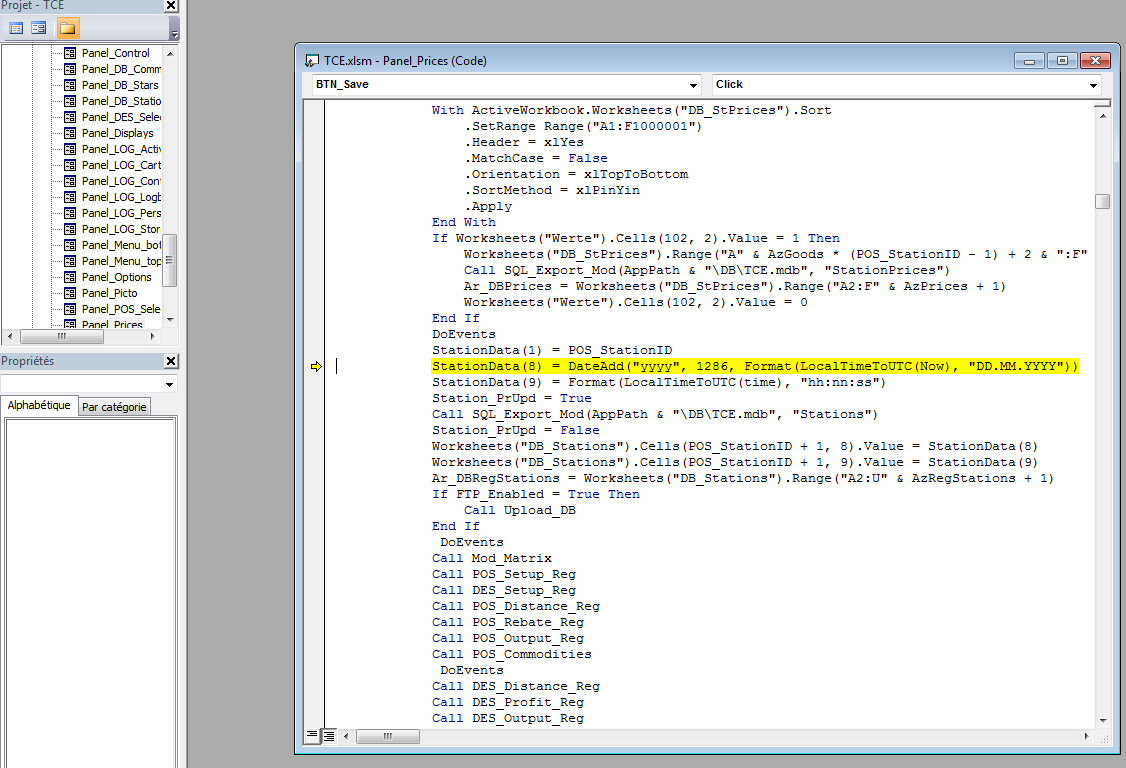Select the Panel_DB_Comm form icon
1126x768 pixels.
pyautogui.click(x=70, y=69)
